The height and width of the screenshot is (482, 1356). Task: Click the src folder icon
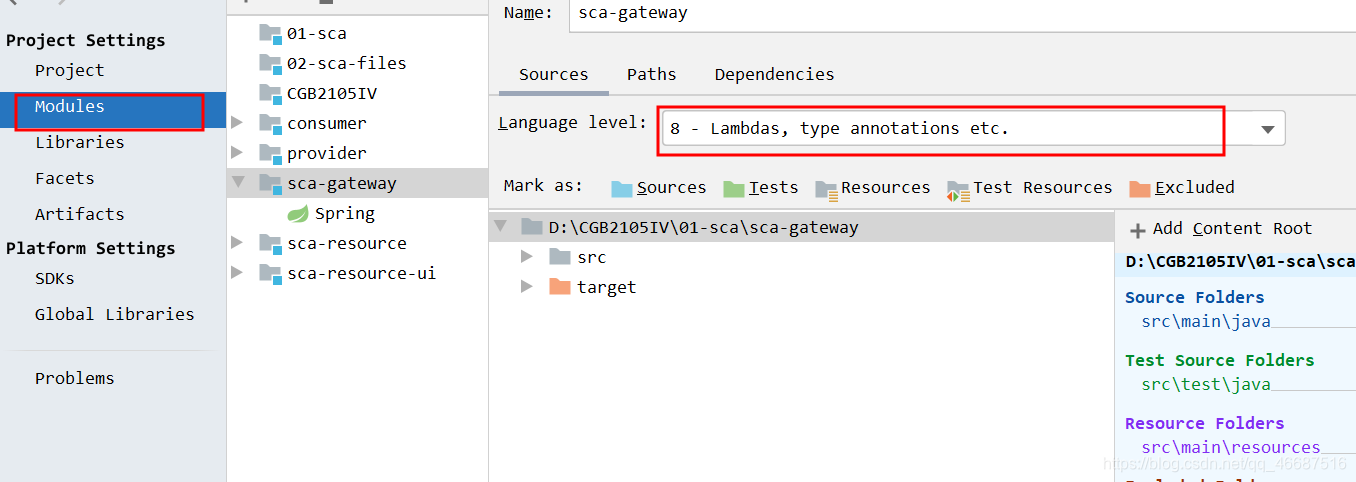click(560, 257)
